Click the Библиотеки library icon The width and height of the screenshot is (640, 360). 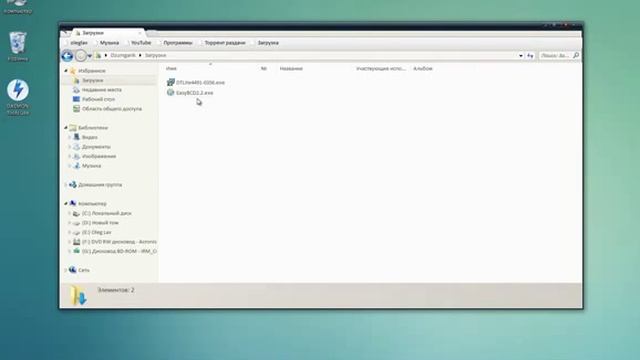[73, 128]
